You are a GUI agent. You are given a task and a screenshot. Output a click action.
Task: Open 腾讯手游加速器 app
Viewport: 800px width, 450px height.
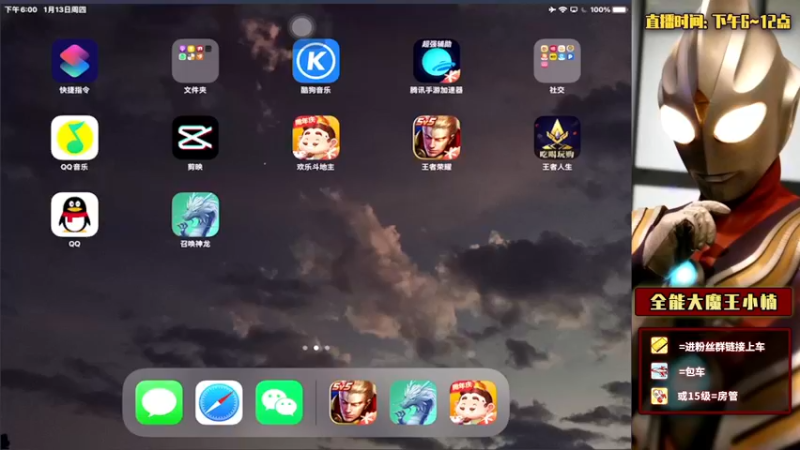[x=436, y=61]
